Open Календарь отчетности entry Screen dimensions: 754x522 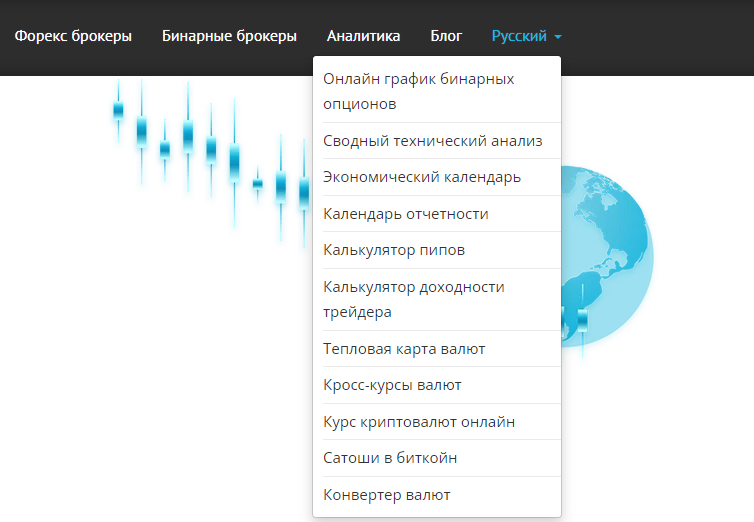pyautogui.click(x=437, y=213)
